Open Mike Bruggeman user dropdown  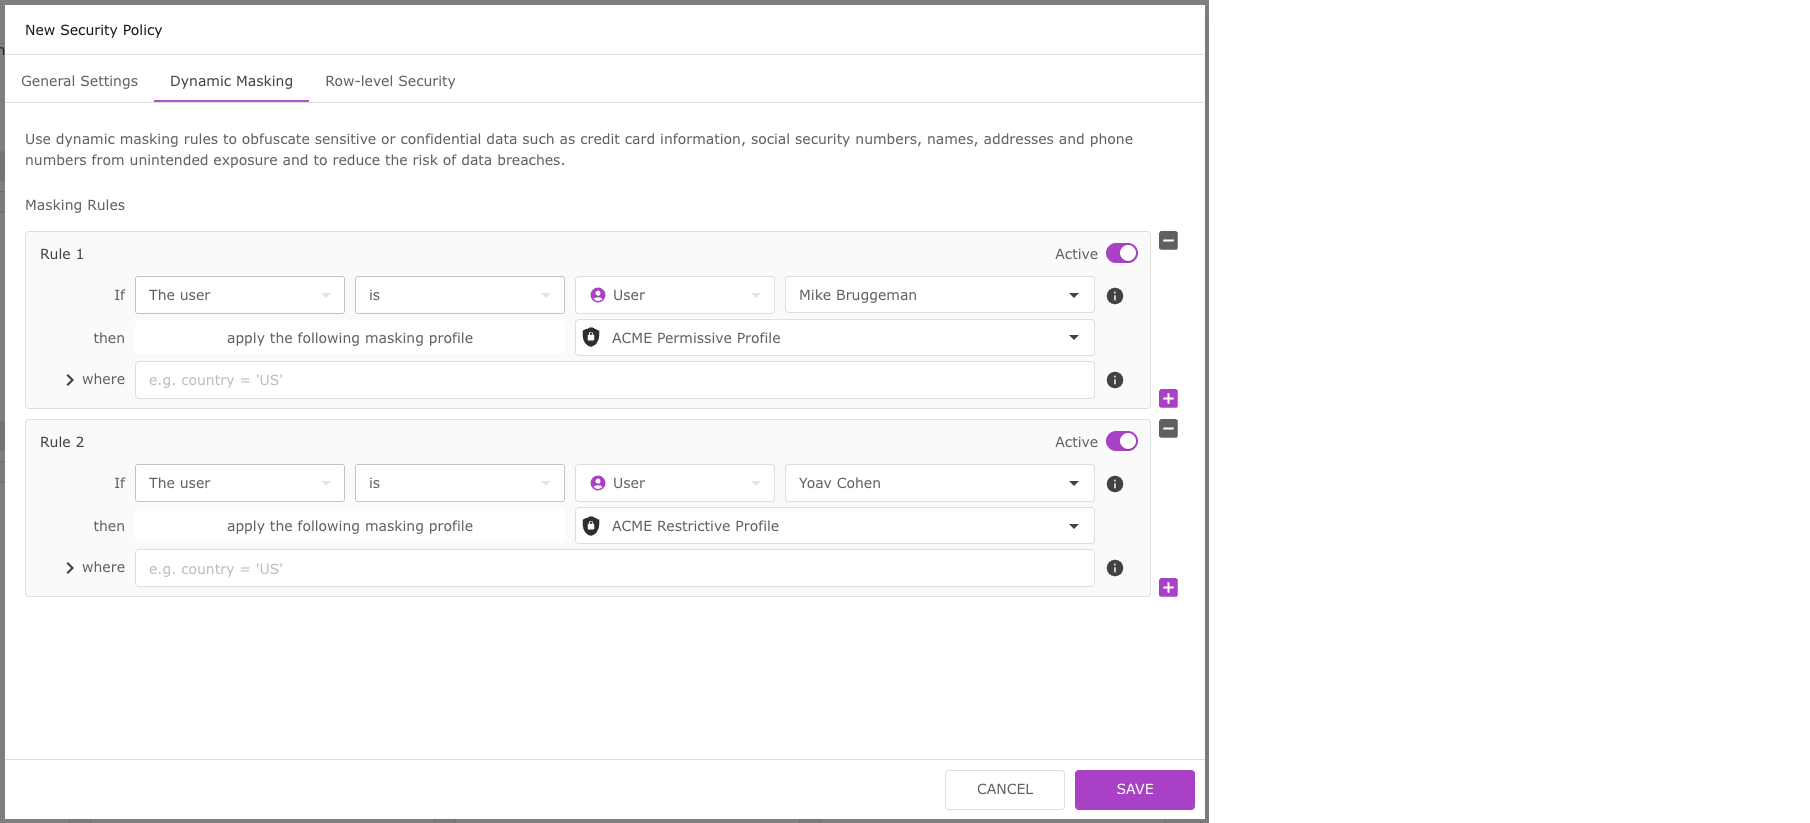[940, 295]
